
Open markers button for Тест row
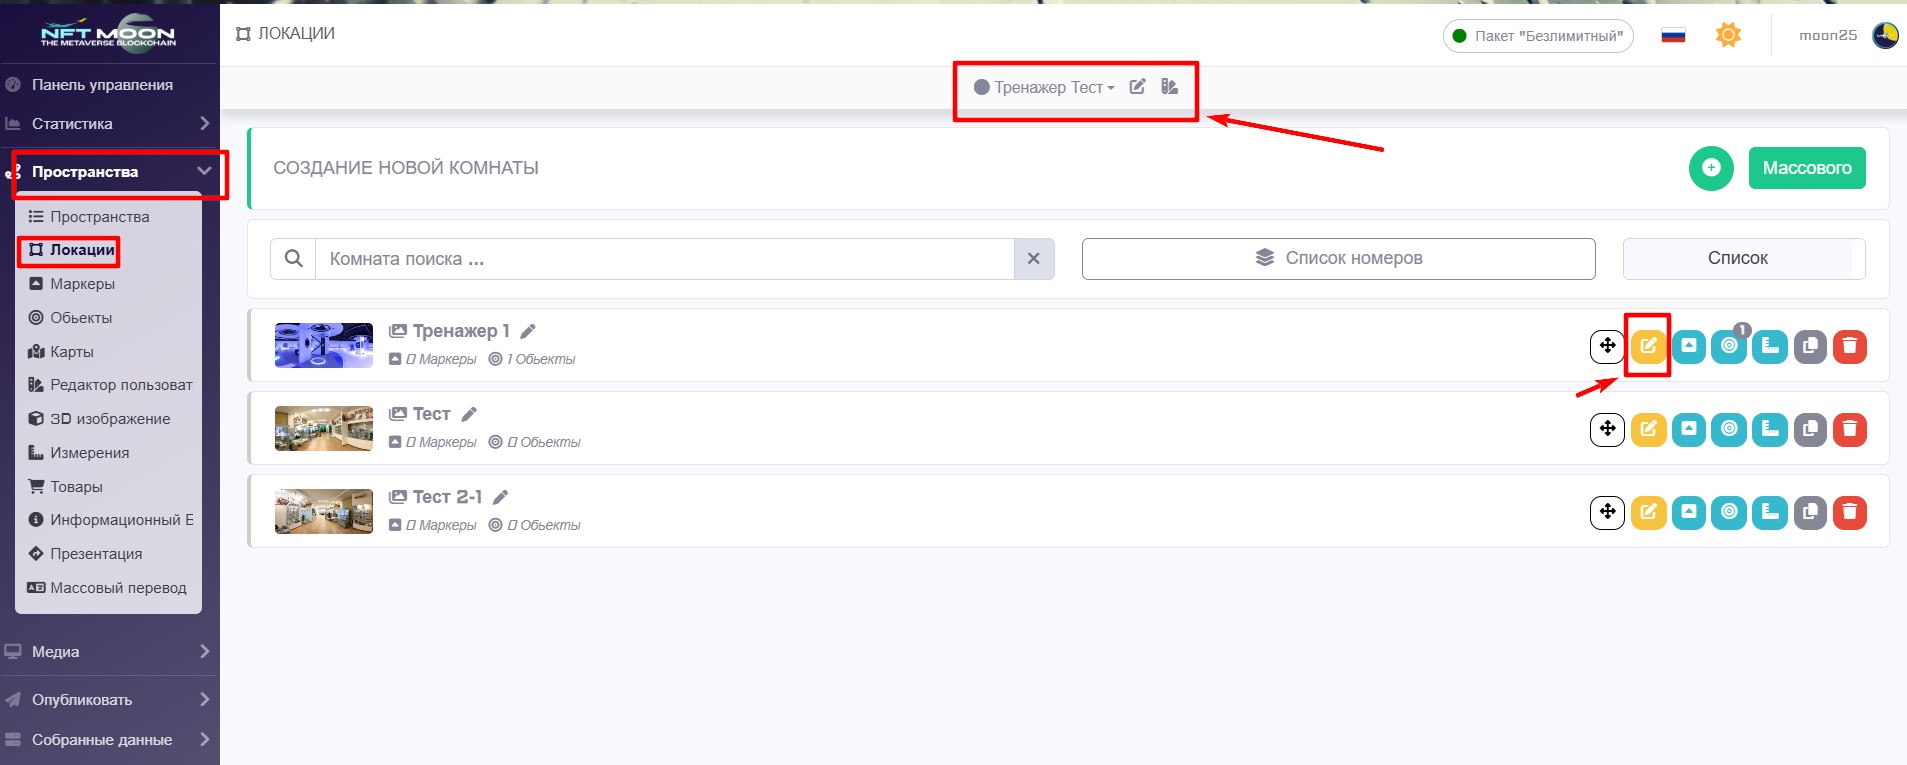point(1689,429)
